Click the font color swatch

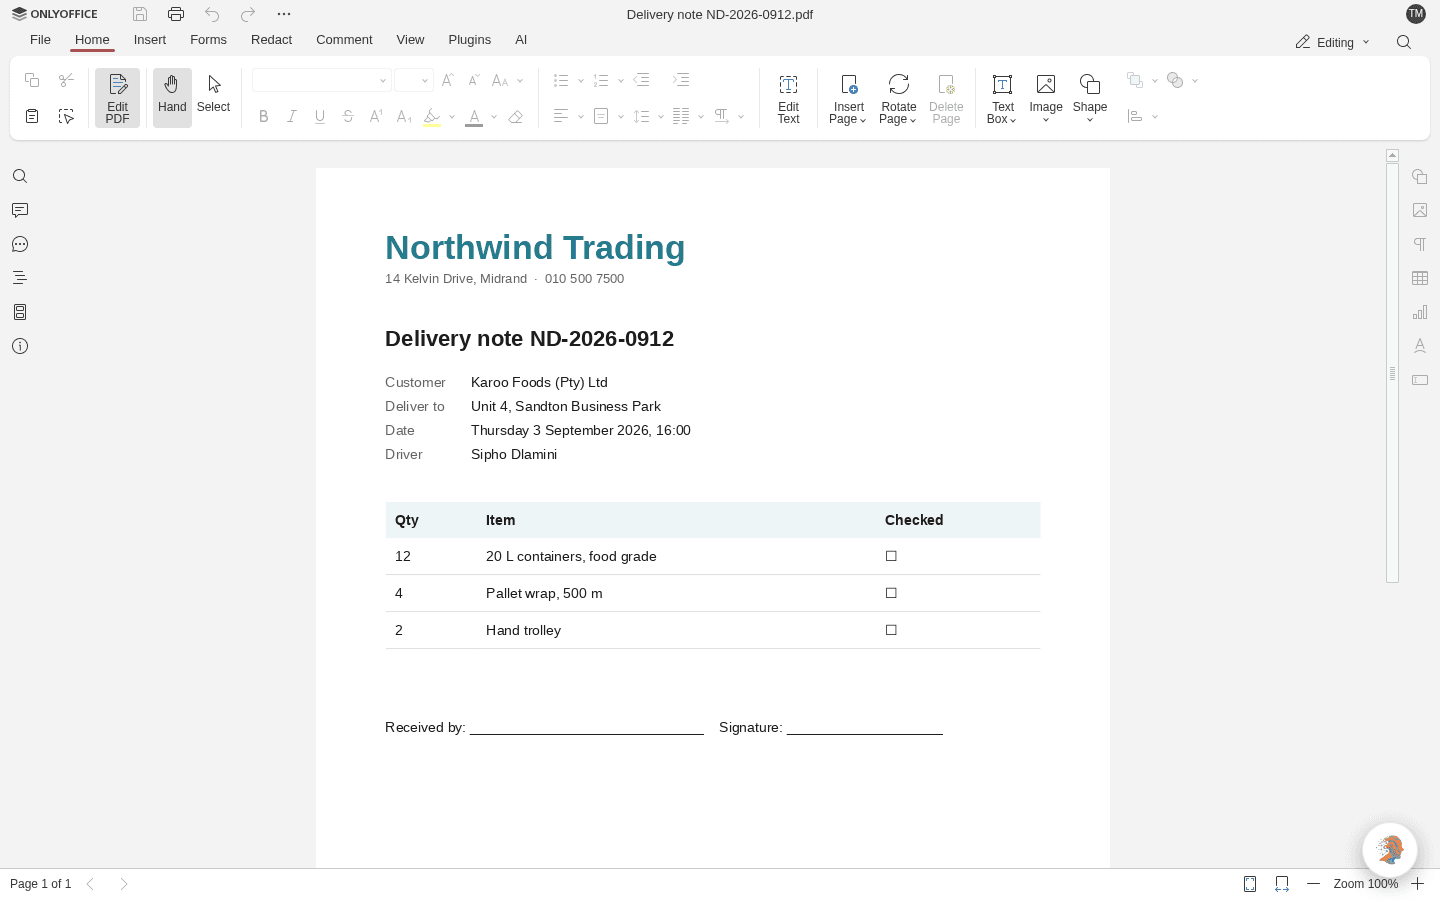pos(474,116)
